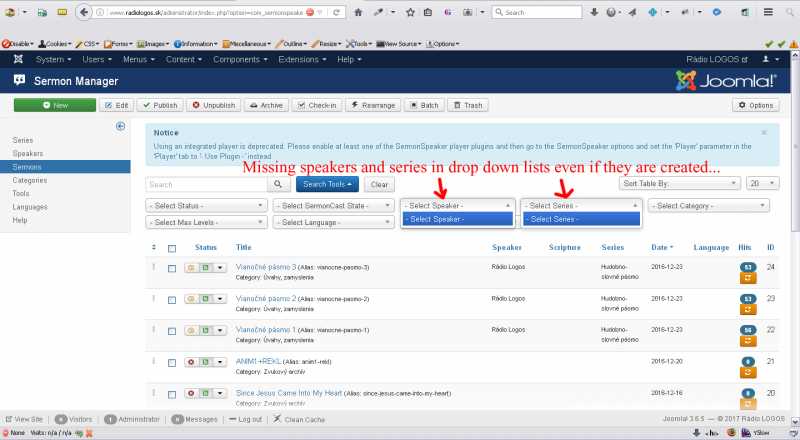Viewport: 800px width, 440px height.
Task: Click the green New button
Action: pos(55,105)
